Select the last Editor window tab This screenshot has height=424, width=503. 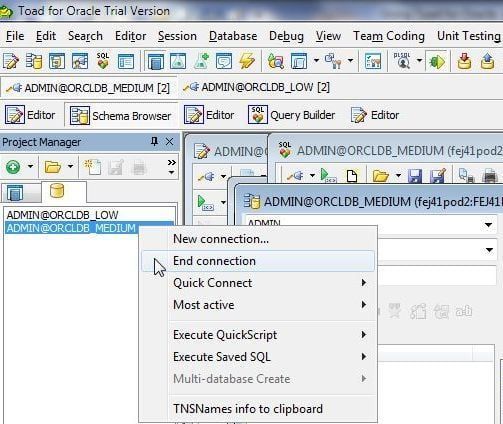pos(375,115)
